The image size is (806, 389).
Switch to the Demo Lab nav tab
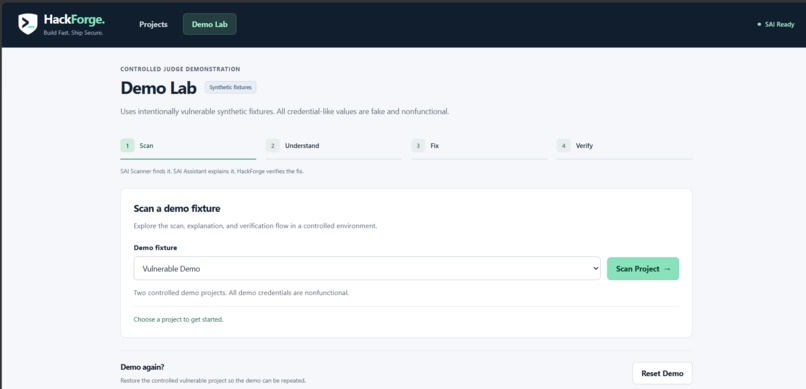[210, 24]
